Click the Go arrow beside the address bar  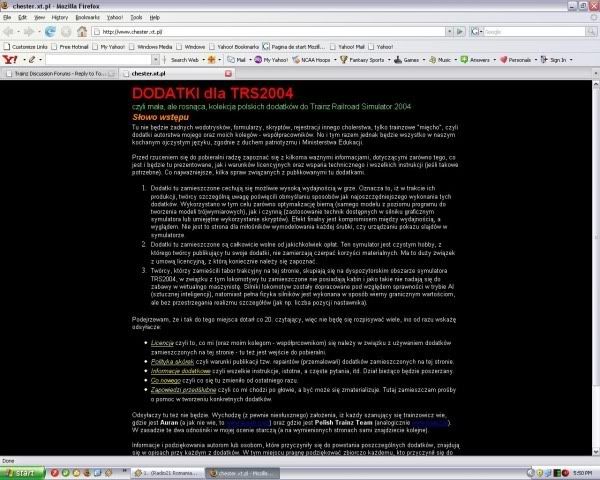pyautogui.click(x=460, y=31)
